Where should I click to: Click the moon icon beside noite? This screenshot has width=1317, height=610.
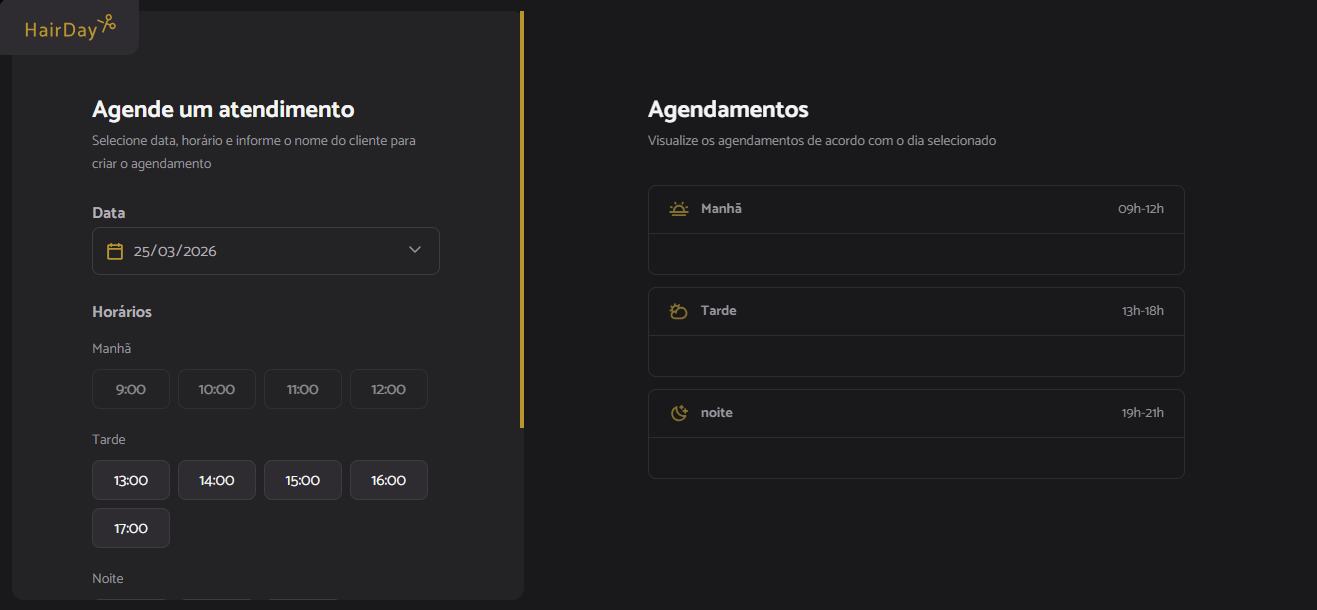pyautogui.click(x=679, y=413)
